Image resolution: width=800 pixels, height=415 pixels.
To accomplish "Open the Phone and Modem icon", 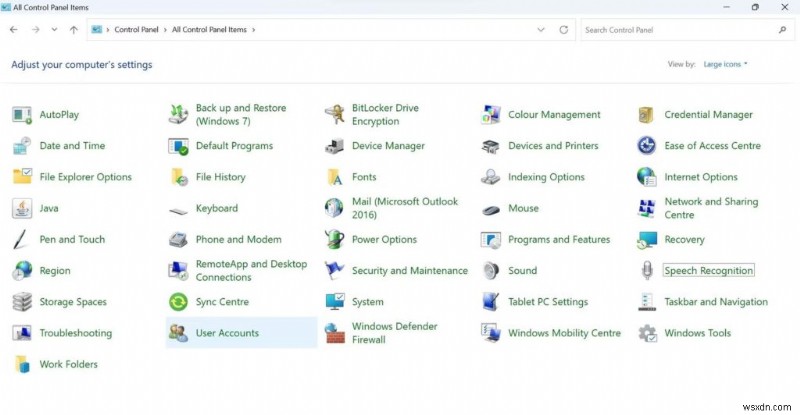I will coord(178,239).
